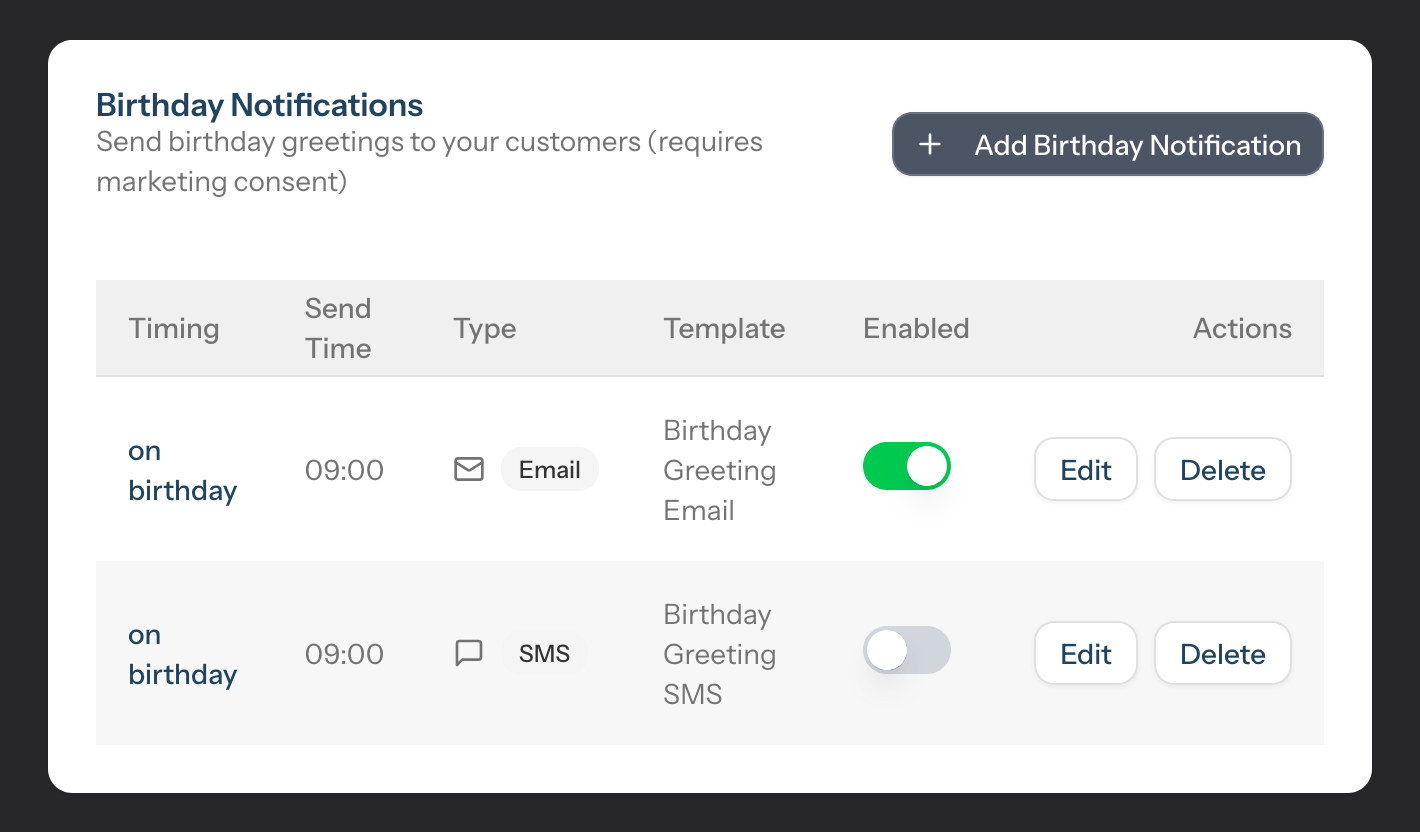The width and height of the screenshot is (1420, 832).
Task: Select the Email type badge in the first row
Action: [x=549, y=469]
